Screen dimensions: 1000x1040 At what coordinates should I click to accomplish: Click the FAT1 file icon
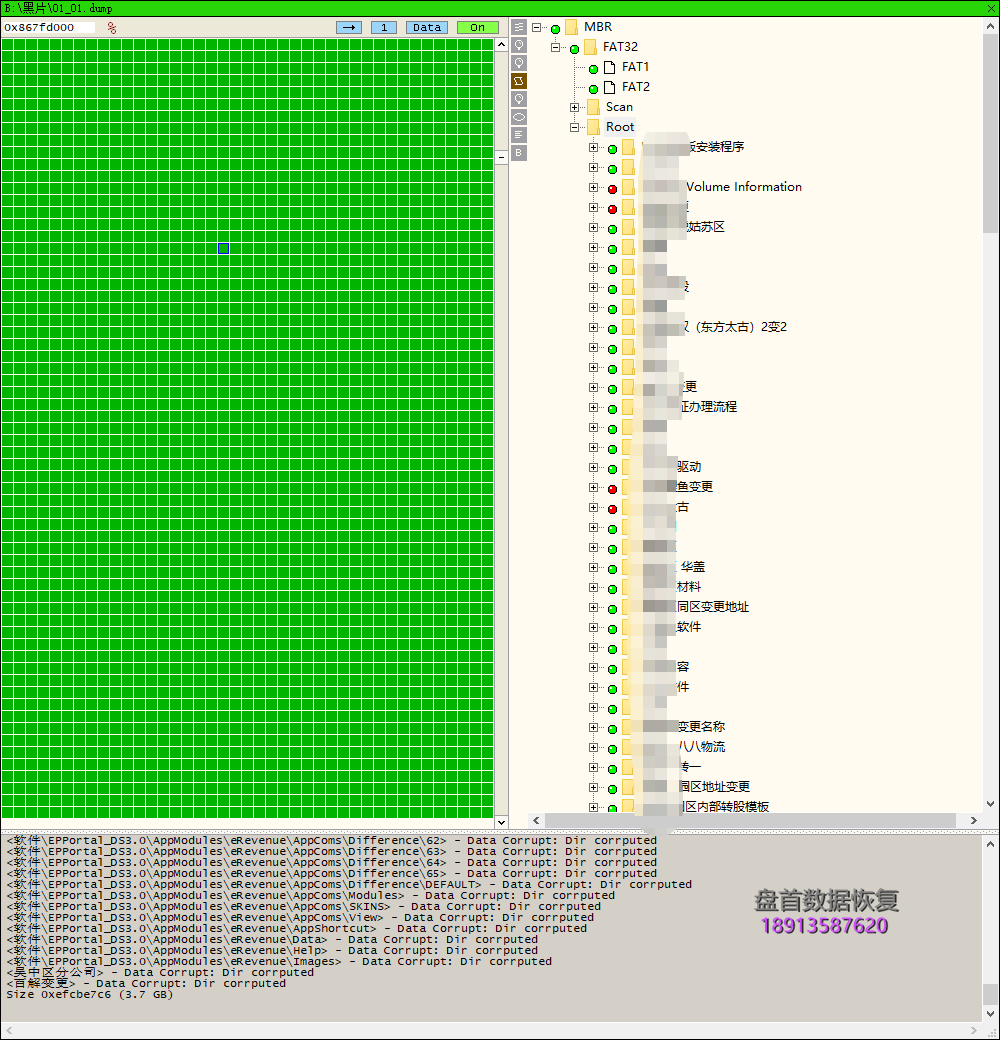(609, 67)
